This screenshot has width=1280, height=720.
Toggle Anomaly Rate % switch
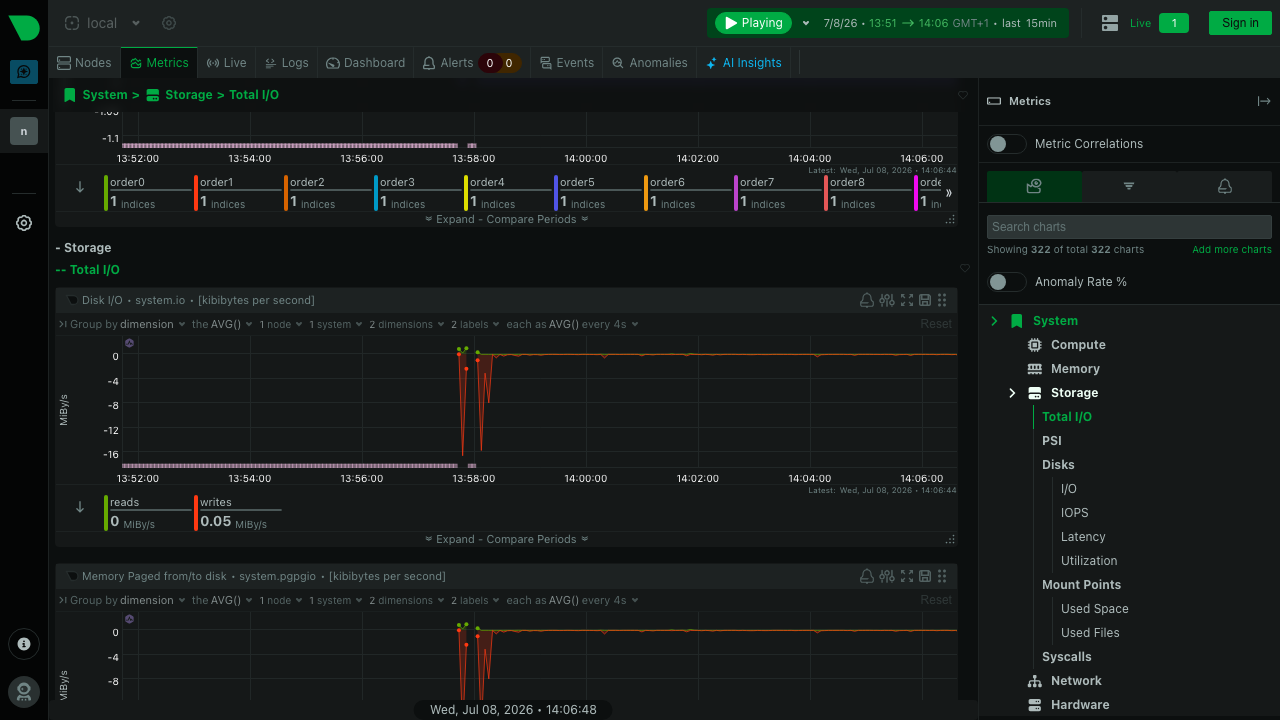tap(1006, 282)
